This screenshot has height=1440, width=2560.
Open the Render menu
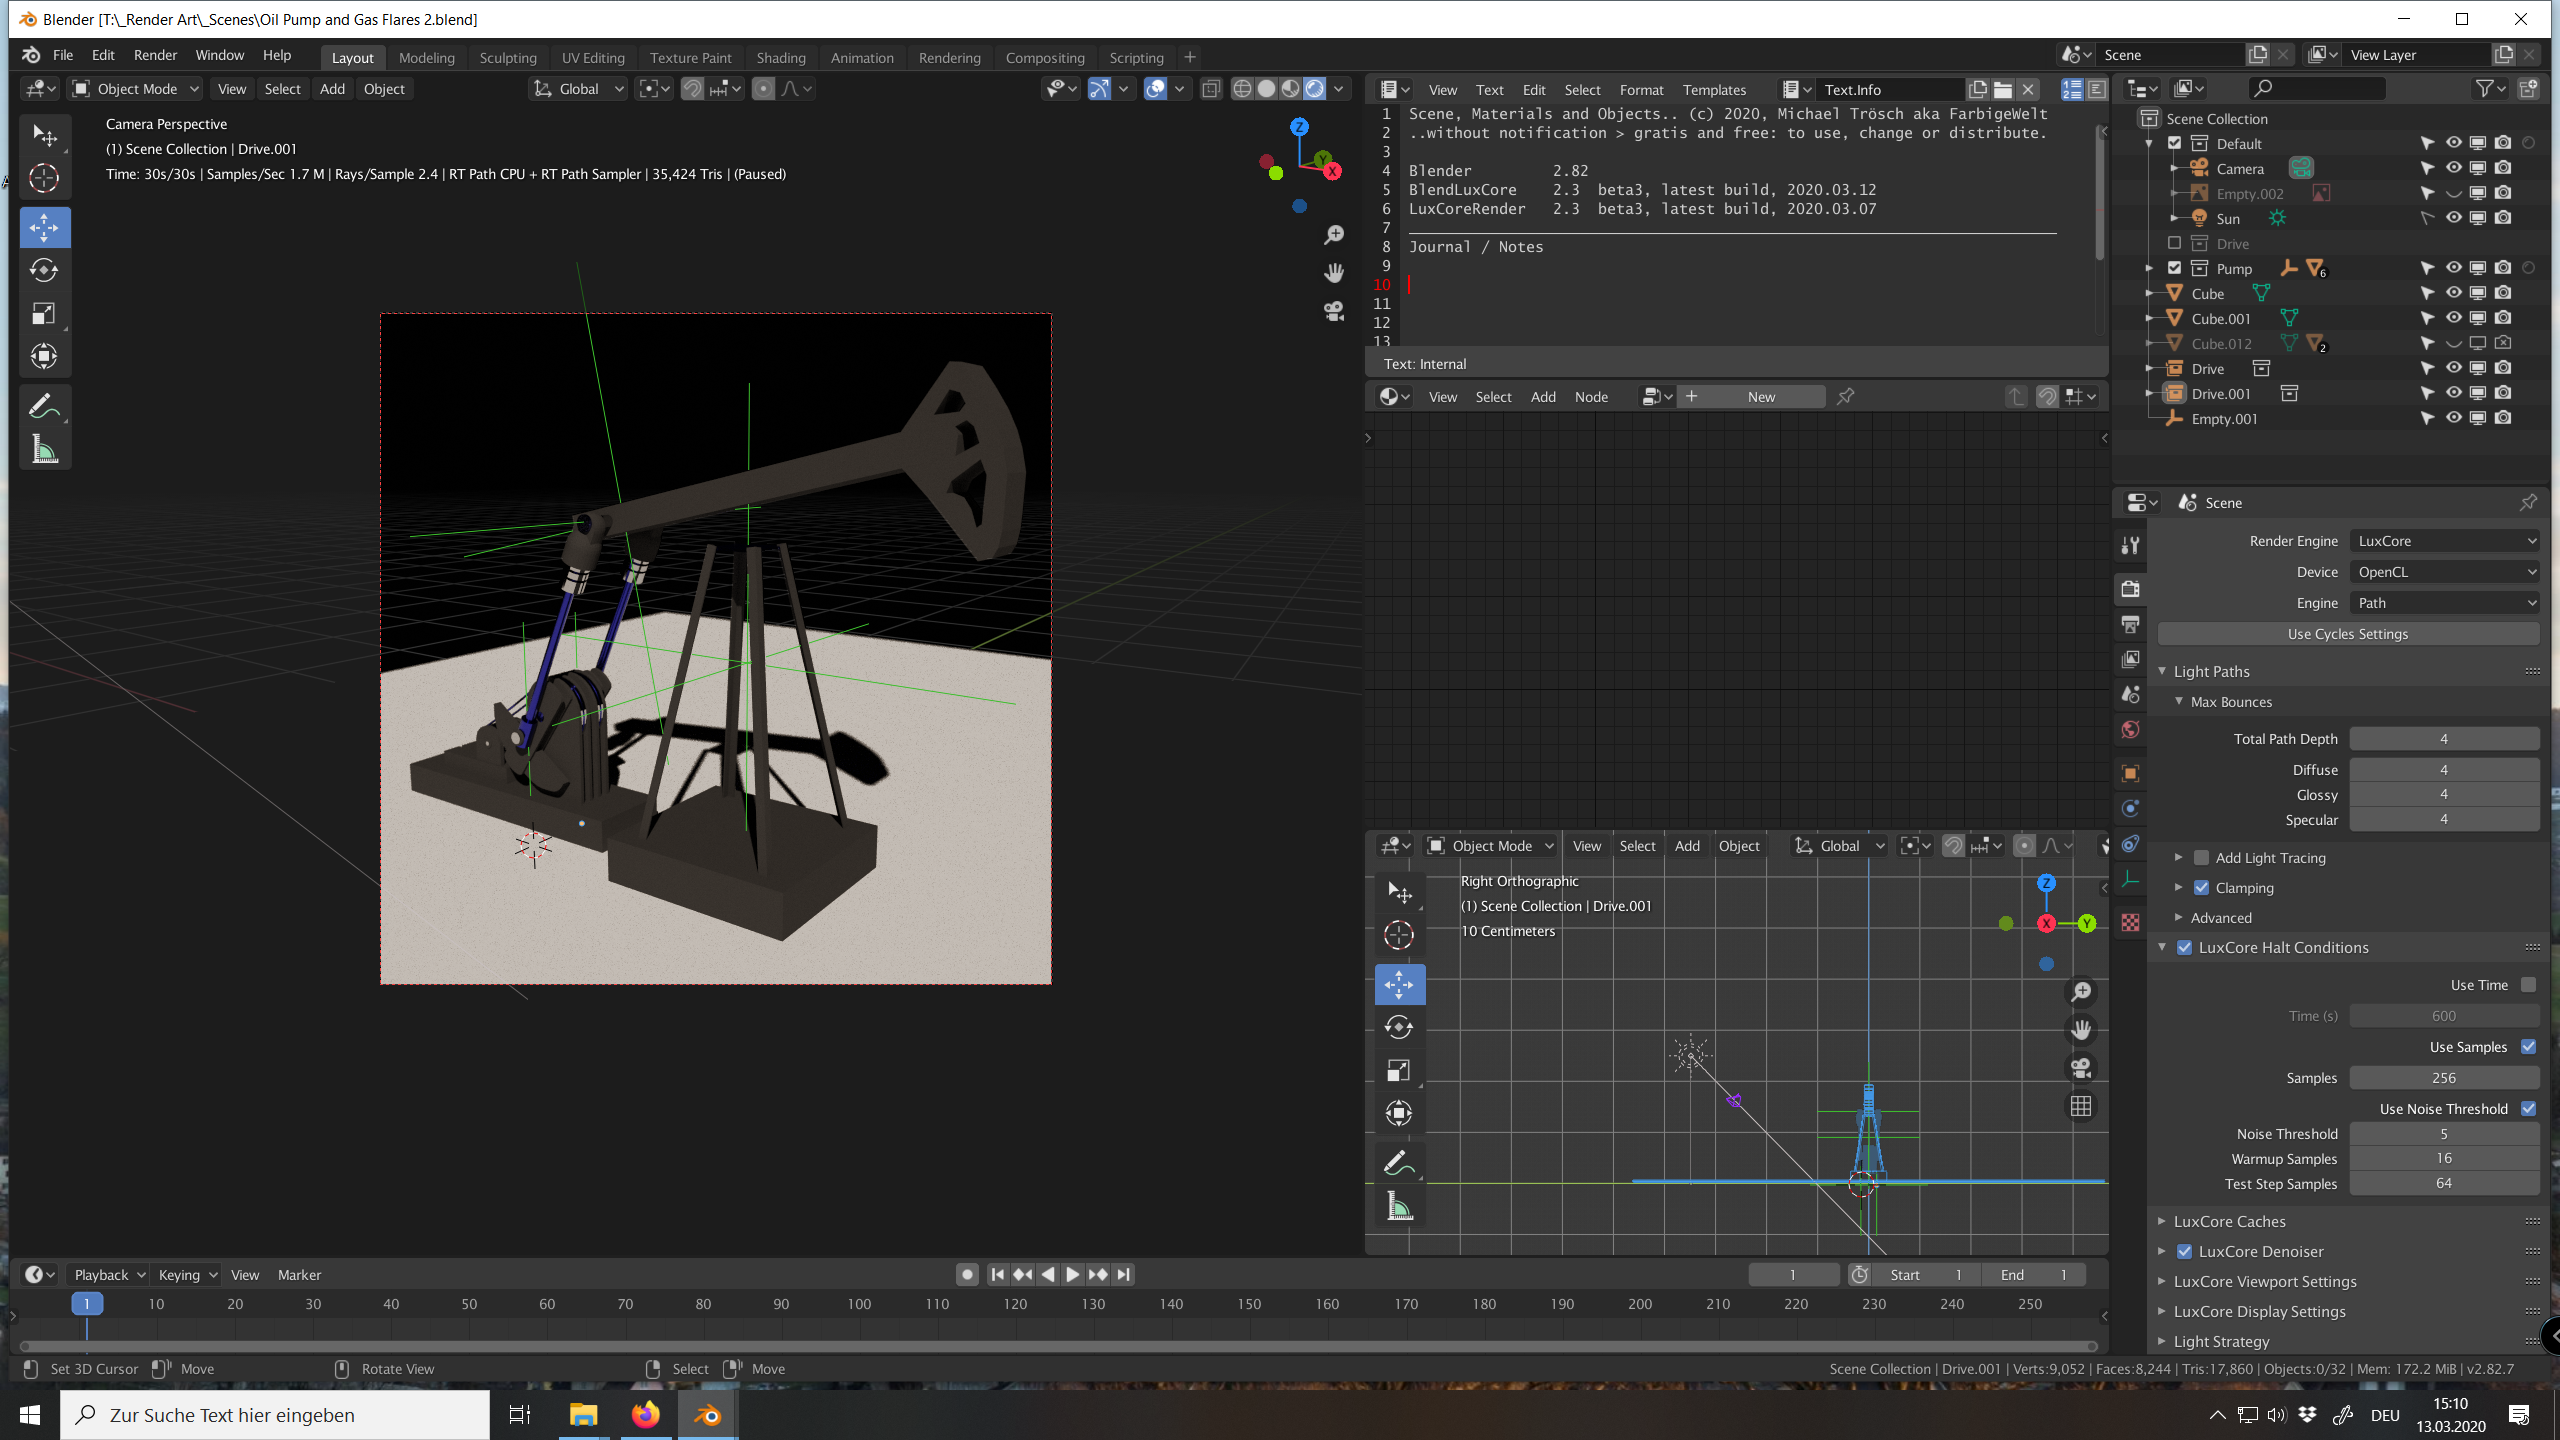coord(155,55)
